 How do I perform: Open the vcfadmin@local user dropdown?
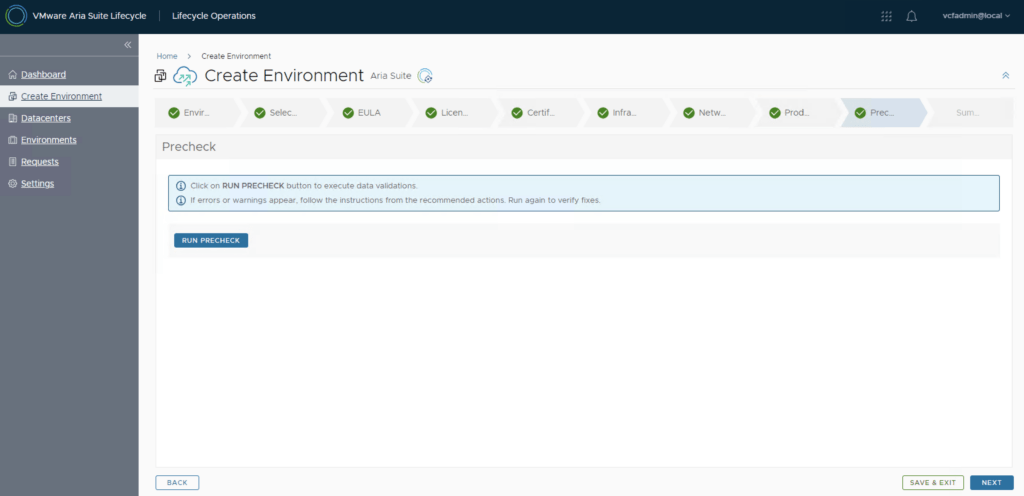(x=976, y=16)
